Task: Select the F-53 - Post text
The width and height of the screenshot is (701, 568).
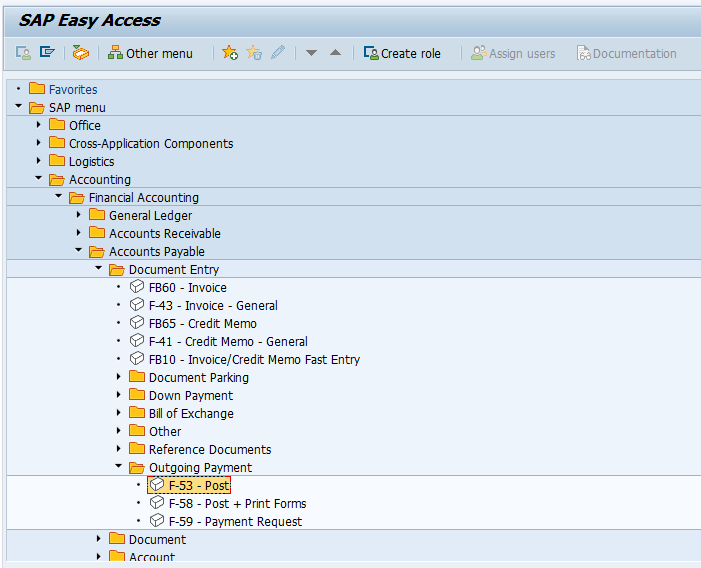Action: coord(199,486)
